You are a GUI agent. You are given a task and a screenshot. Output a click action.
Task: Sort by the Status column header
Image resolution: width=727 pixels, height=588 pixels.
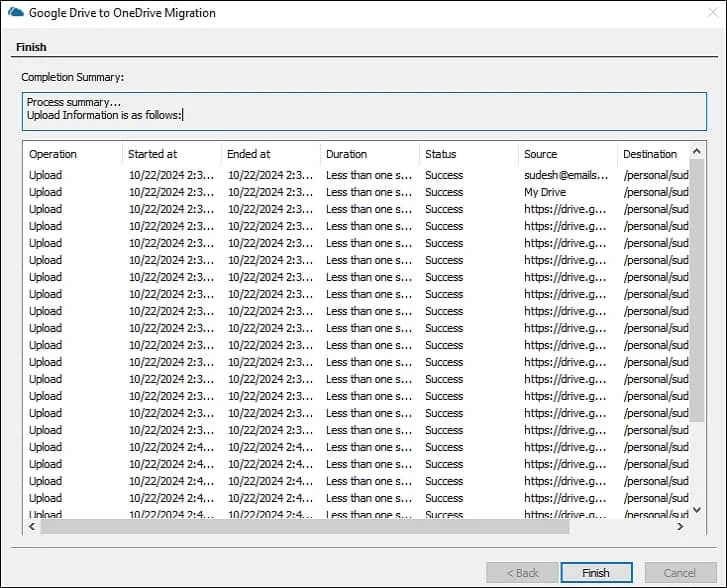[x=469, y=154]
